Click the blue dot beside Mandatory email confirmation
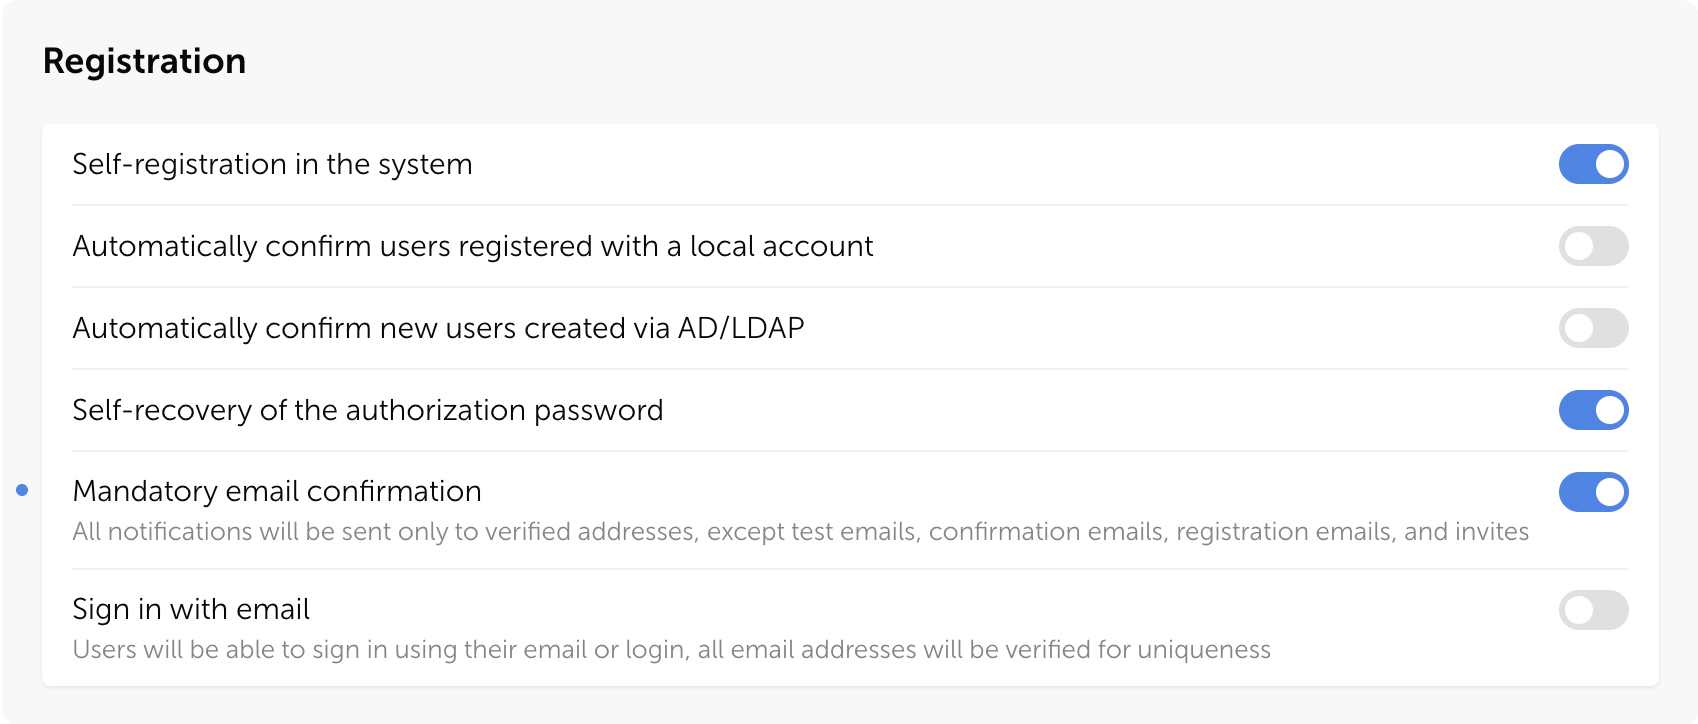The height and width of the screenshot is (724, 1698). (x=22, y=490)
